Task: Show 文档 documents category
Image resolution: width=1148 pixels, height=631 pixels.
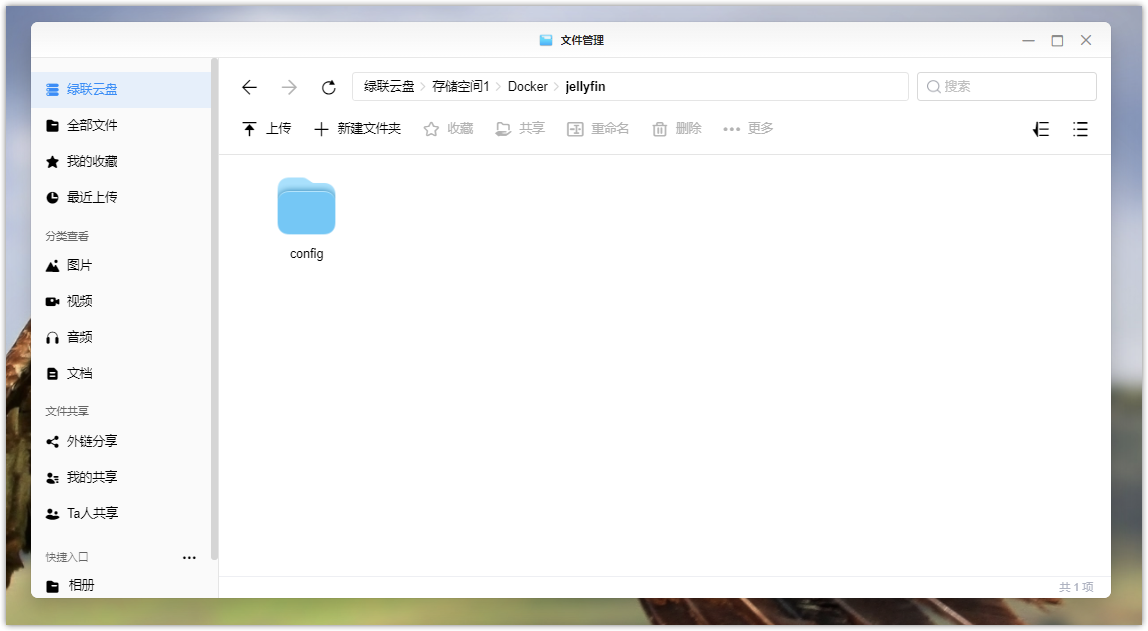Action: [x=121, y=373]
